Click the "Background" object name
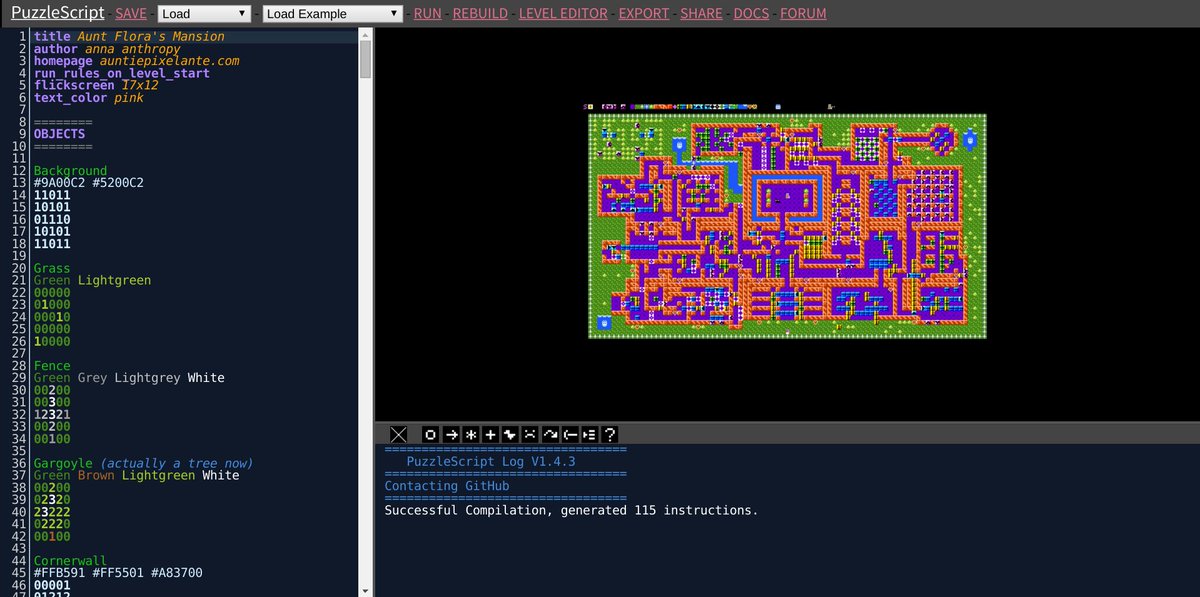1200x597 pixels. 70,171
